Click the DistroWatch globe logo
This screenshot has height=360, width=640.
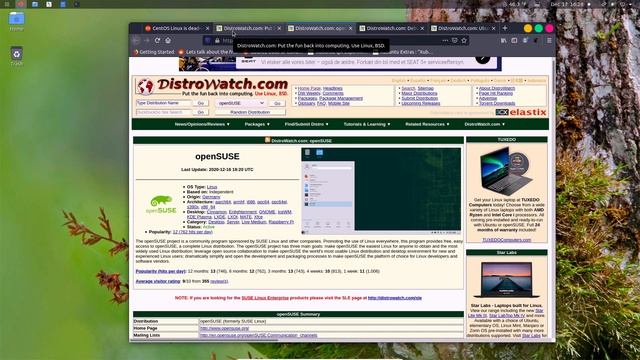(145, 87)
